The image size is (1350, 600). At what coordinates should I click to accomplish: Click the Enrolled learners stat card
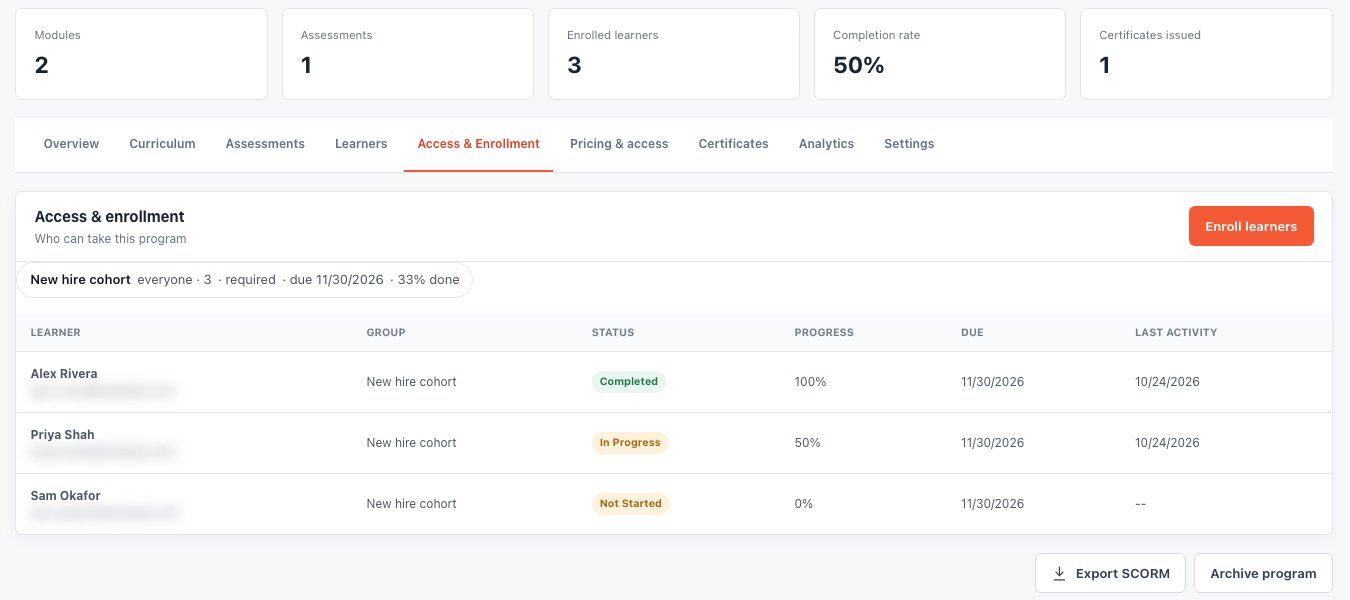coord(673,54)
